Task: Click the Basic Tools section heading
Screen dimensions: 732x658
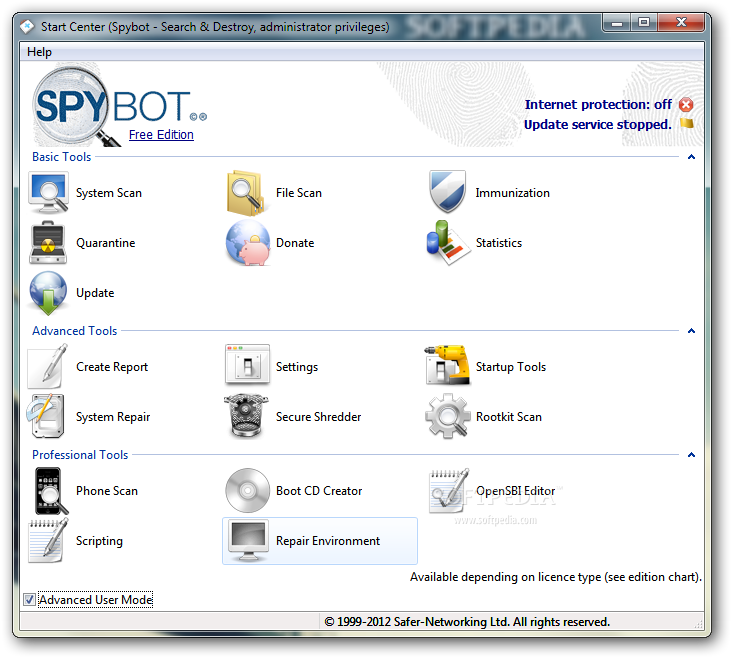Action: pyautogui.click(x=62, y=157)
